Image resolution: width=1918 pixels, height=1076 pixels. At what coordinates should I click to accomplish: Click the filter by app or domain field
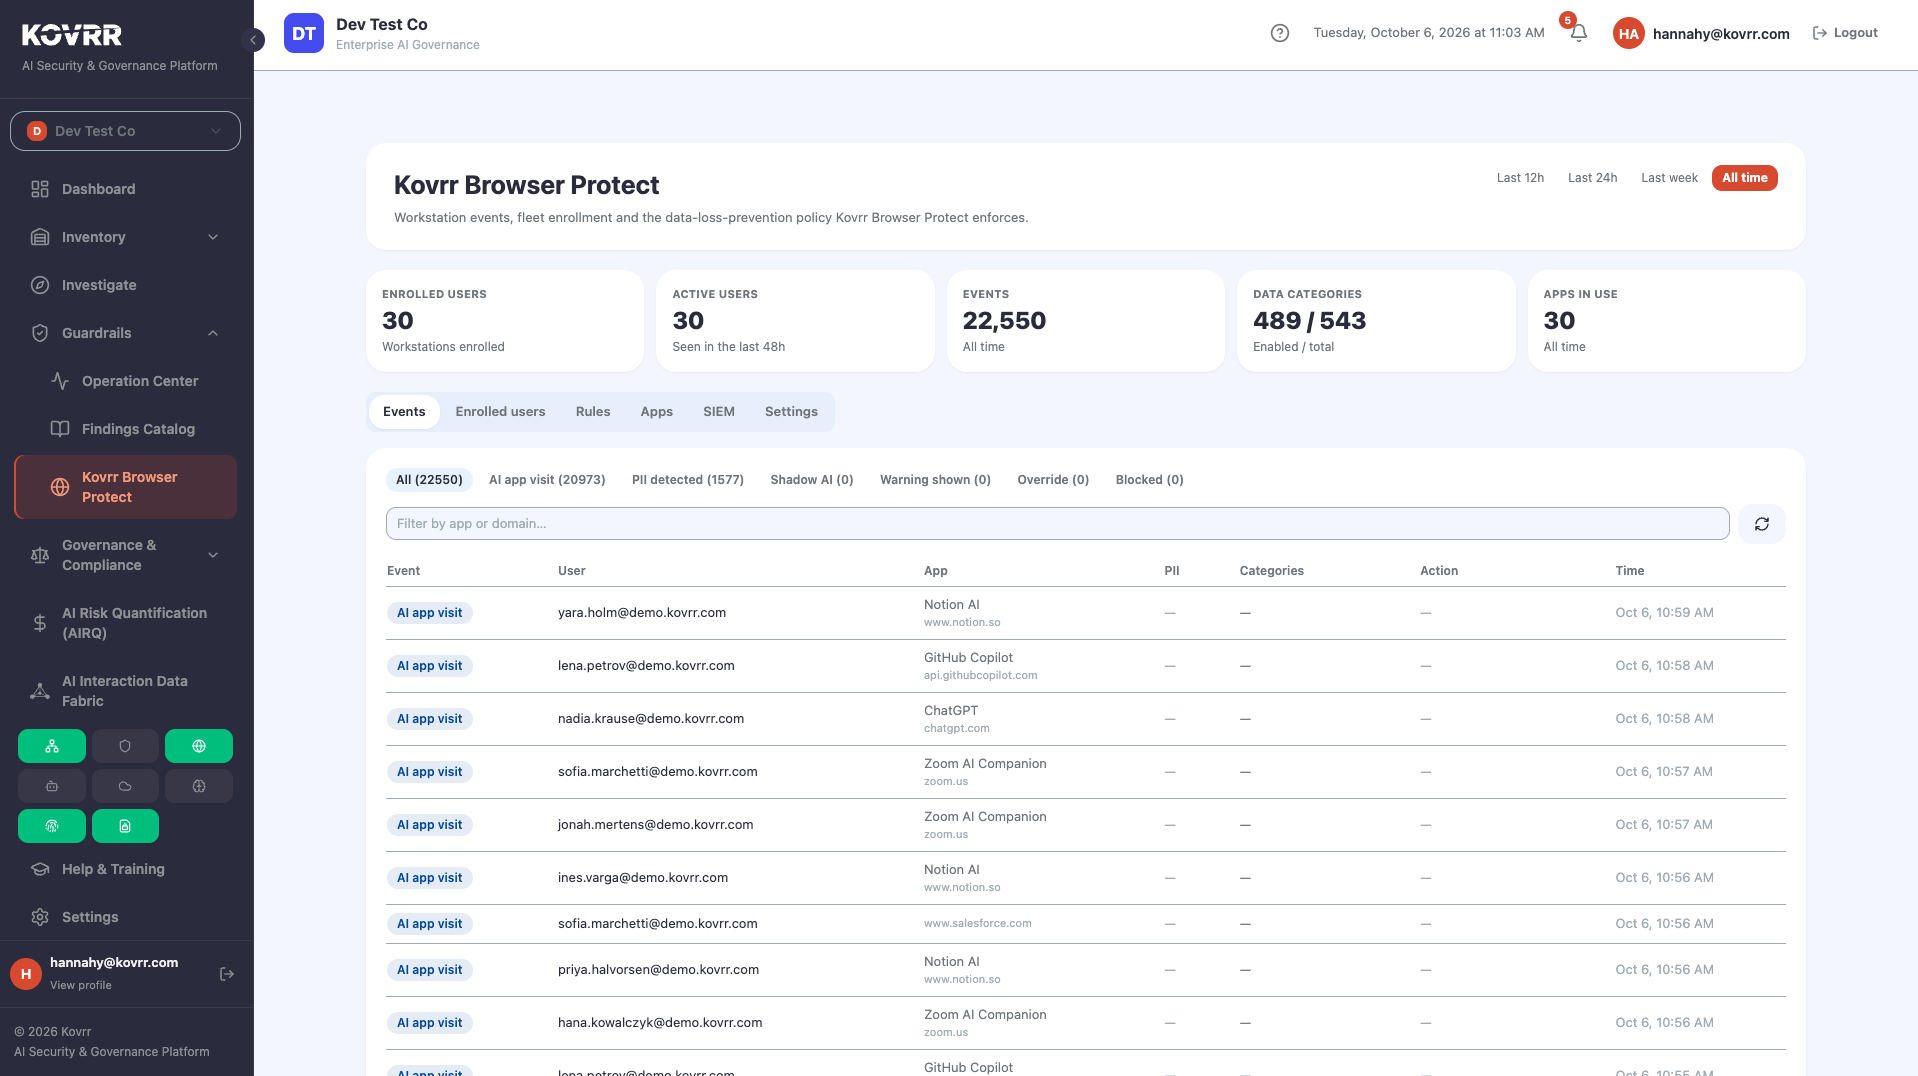(x=1057, y=524)
